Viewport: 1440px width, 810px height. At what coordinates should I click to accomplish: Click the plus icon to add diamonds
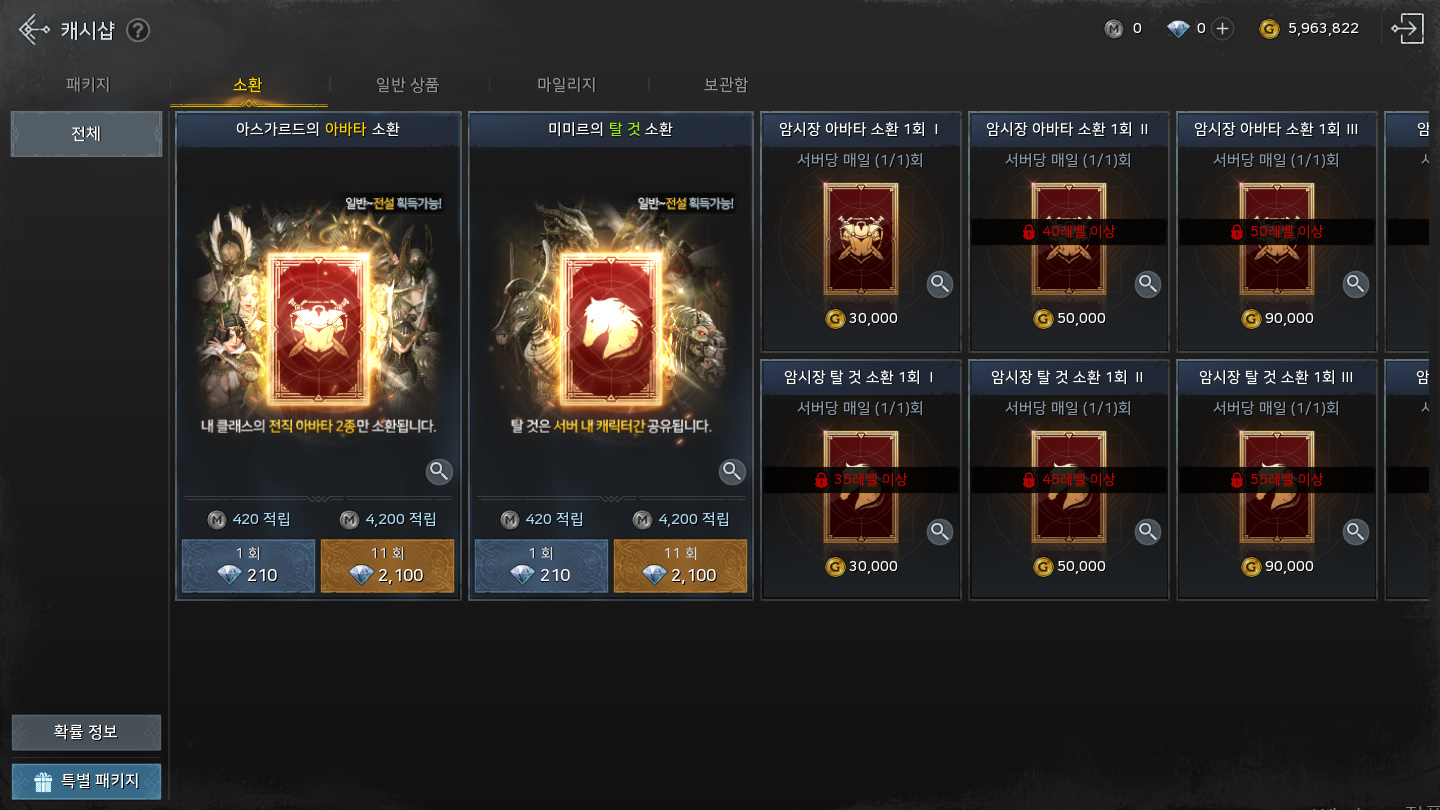click(1222, 29)
